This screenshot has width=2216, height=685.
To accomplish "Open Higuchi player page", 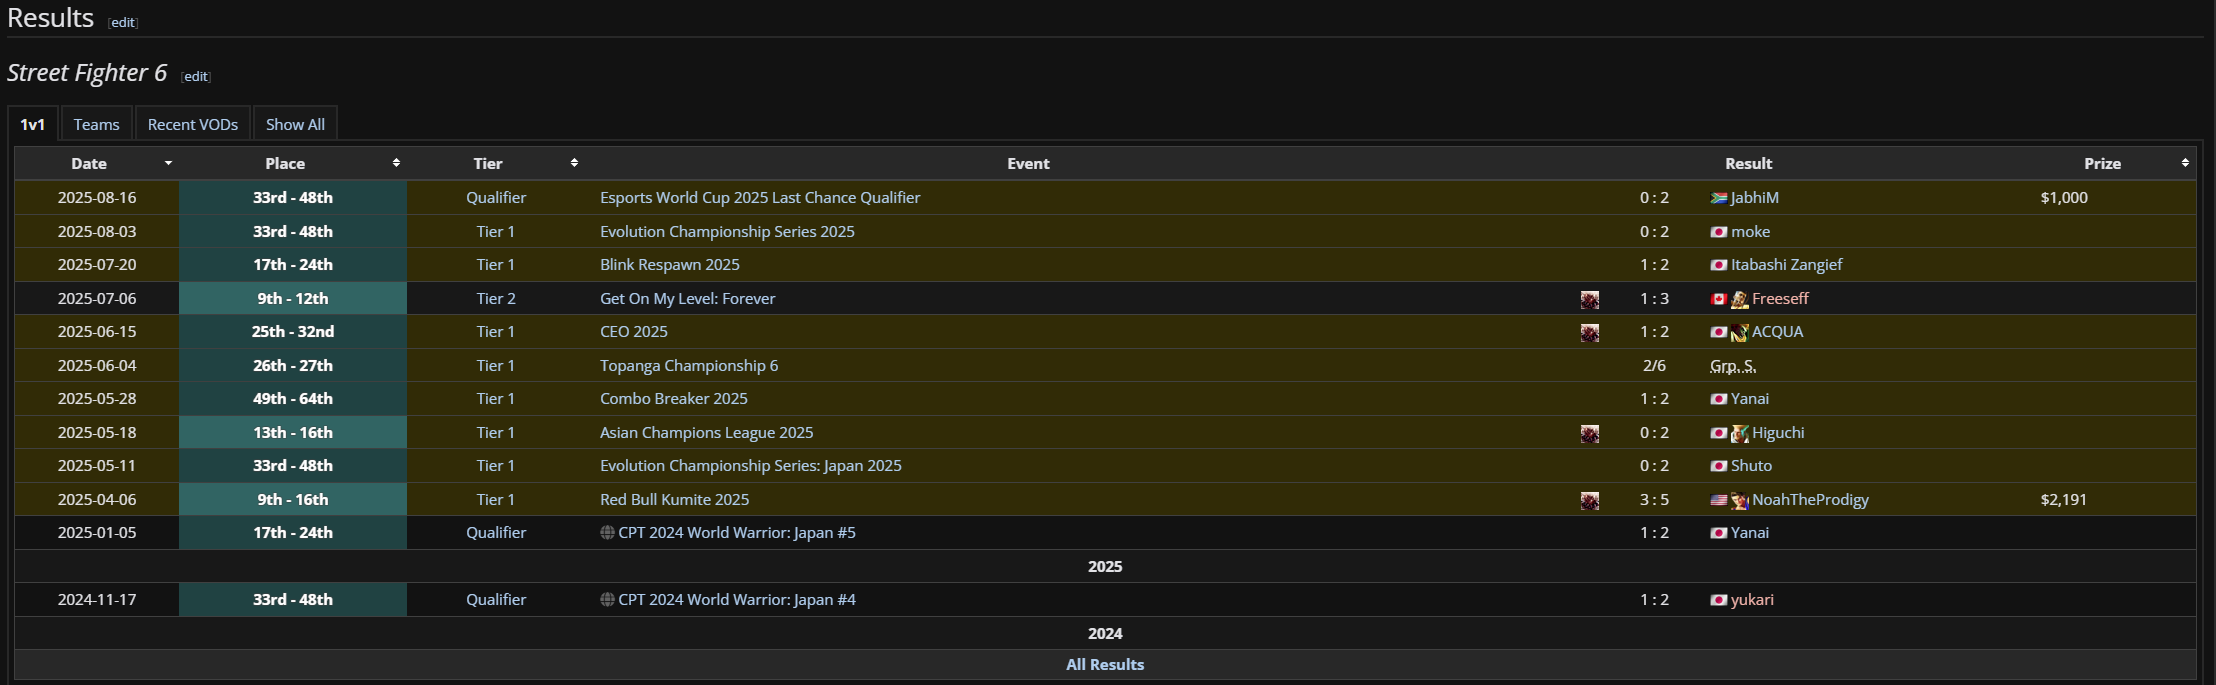I will click(x=1778, y=433).
